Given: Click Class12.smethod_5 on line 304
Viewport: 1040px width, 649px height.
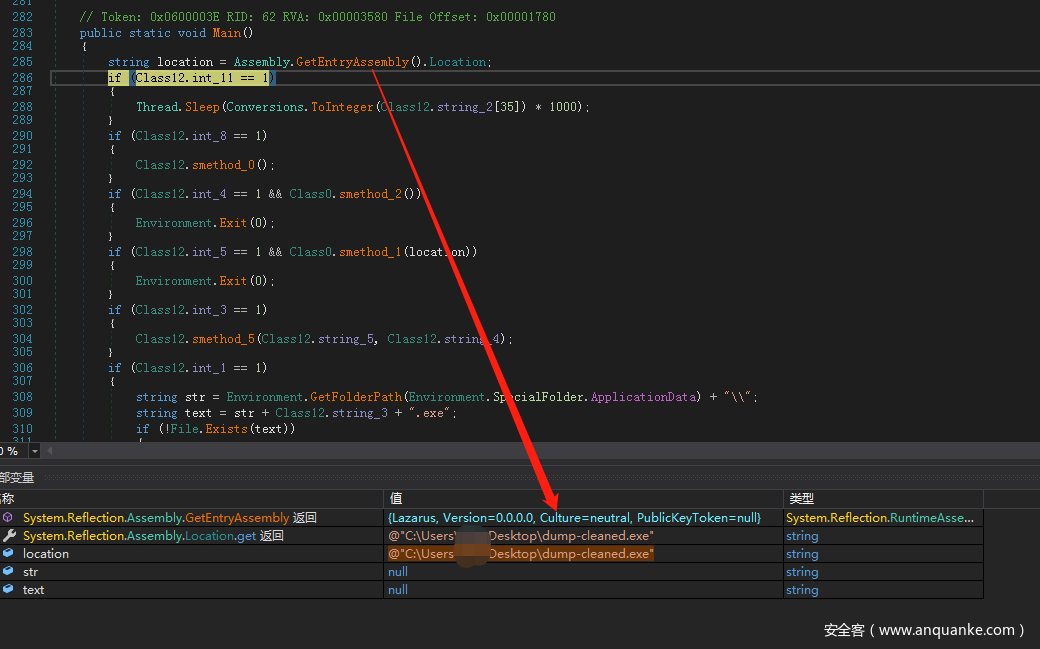Looking at the screenshot, I should [x=195, y=338].
